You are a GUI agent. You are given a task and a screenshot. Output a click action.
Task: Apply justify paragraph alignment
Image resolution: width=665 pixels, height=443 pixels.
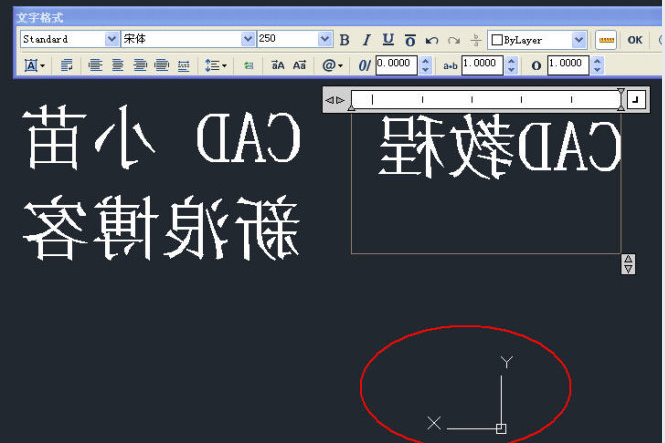(x=162, y=65)
